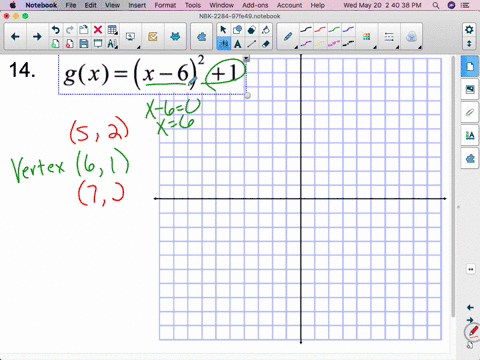Open the File menu
The image size is (480, 360).
click(x=71, y=5)
